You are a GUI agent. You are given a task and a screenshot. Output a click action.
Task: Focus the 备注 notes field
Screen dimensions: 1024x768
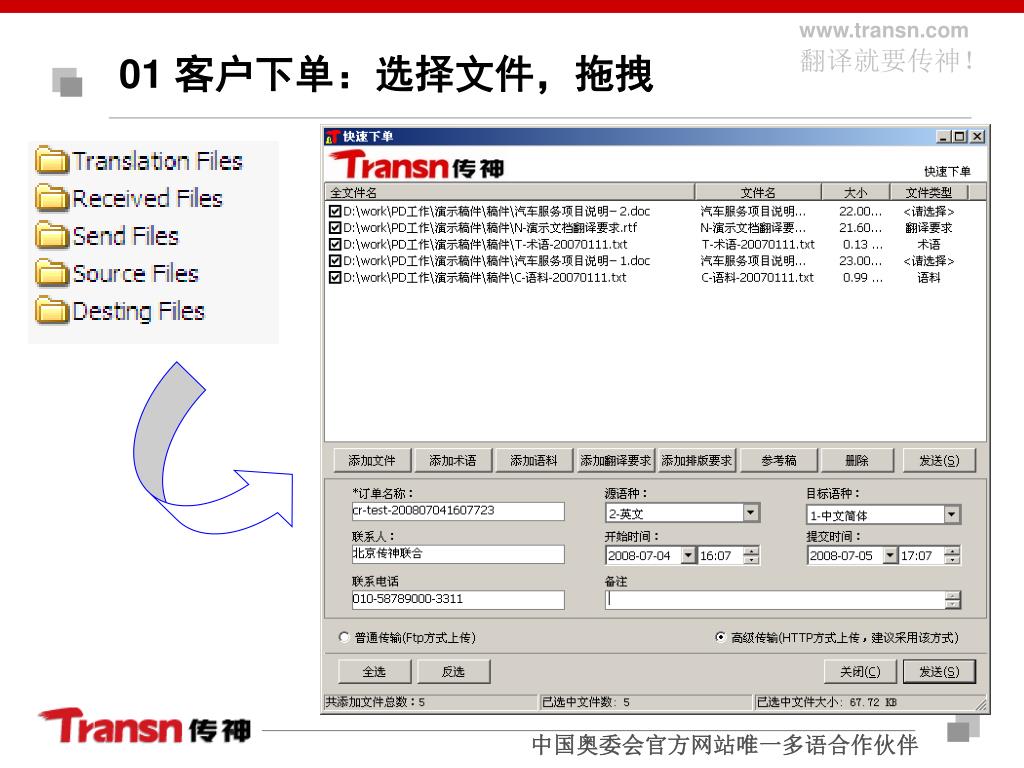(x=775, y=600)
